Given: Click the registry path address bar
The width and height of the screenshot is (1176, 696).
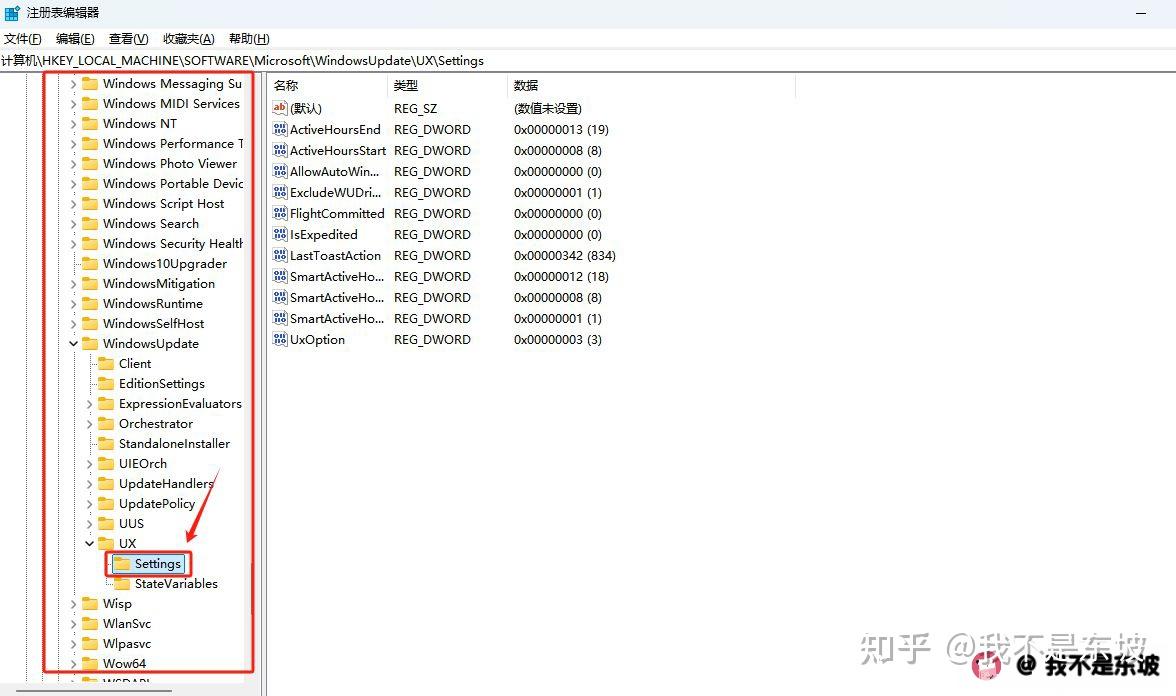Looking at the screenshot, I should [x=588, y=61].
